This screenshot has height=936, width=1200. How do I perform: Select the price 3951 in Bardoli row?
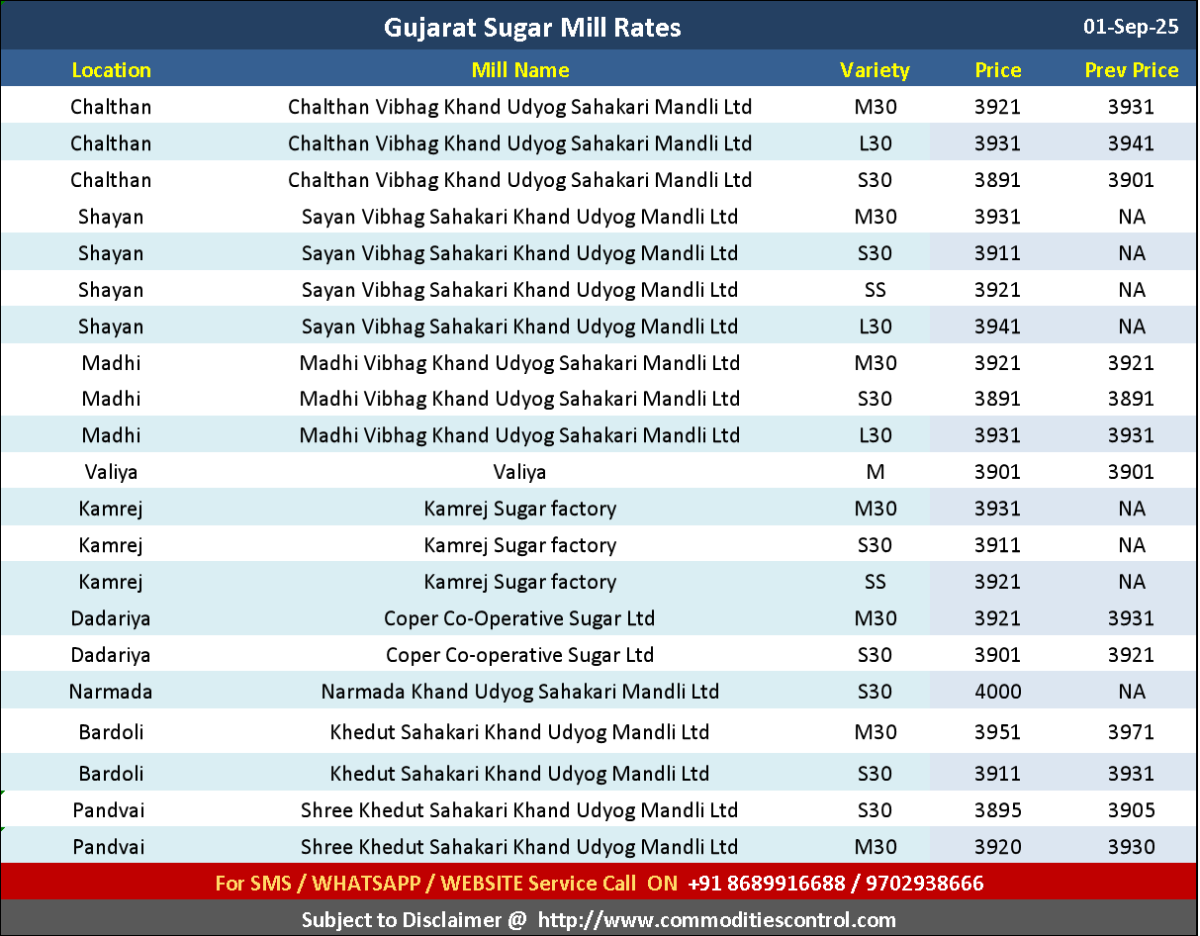pyautogui.click(x=998, y=732)
